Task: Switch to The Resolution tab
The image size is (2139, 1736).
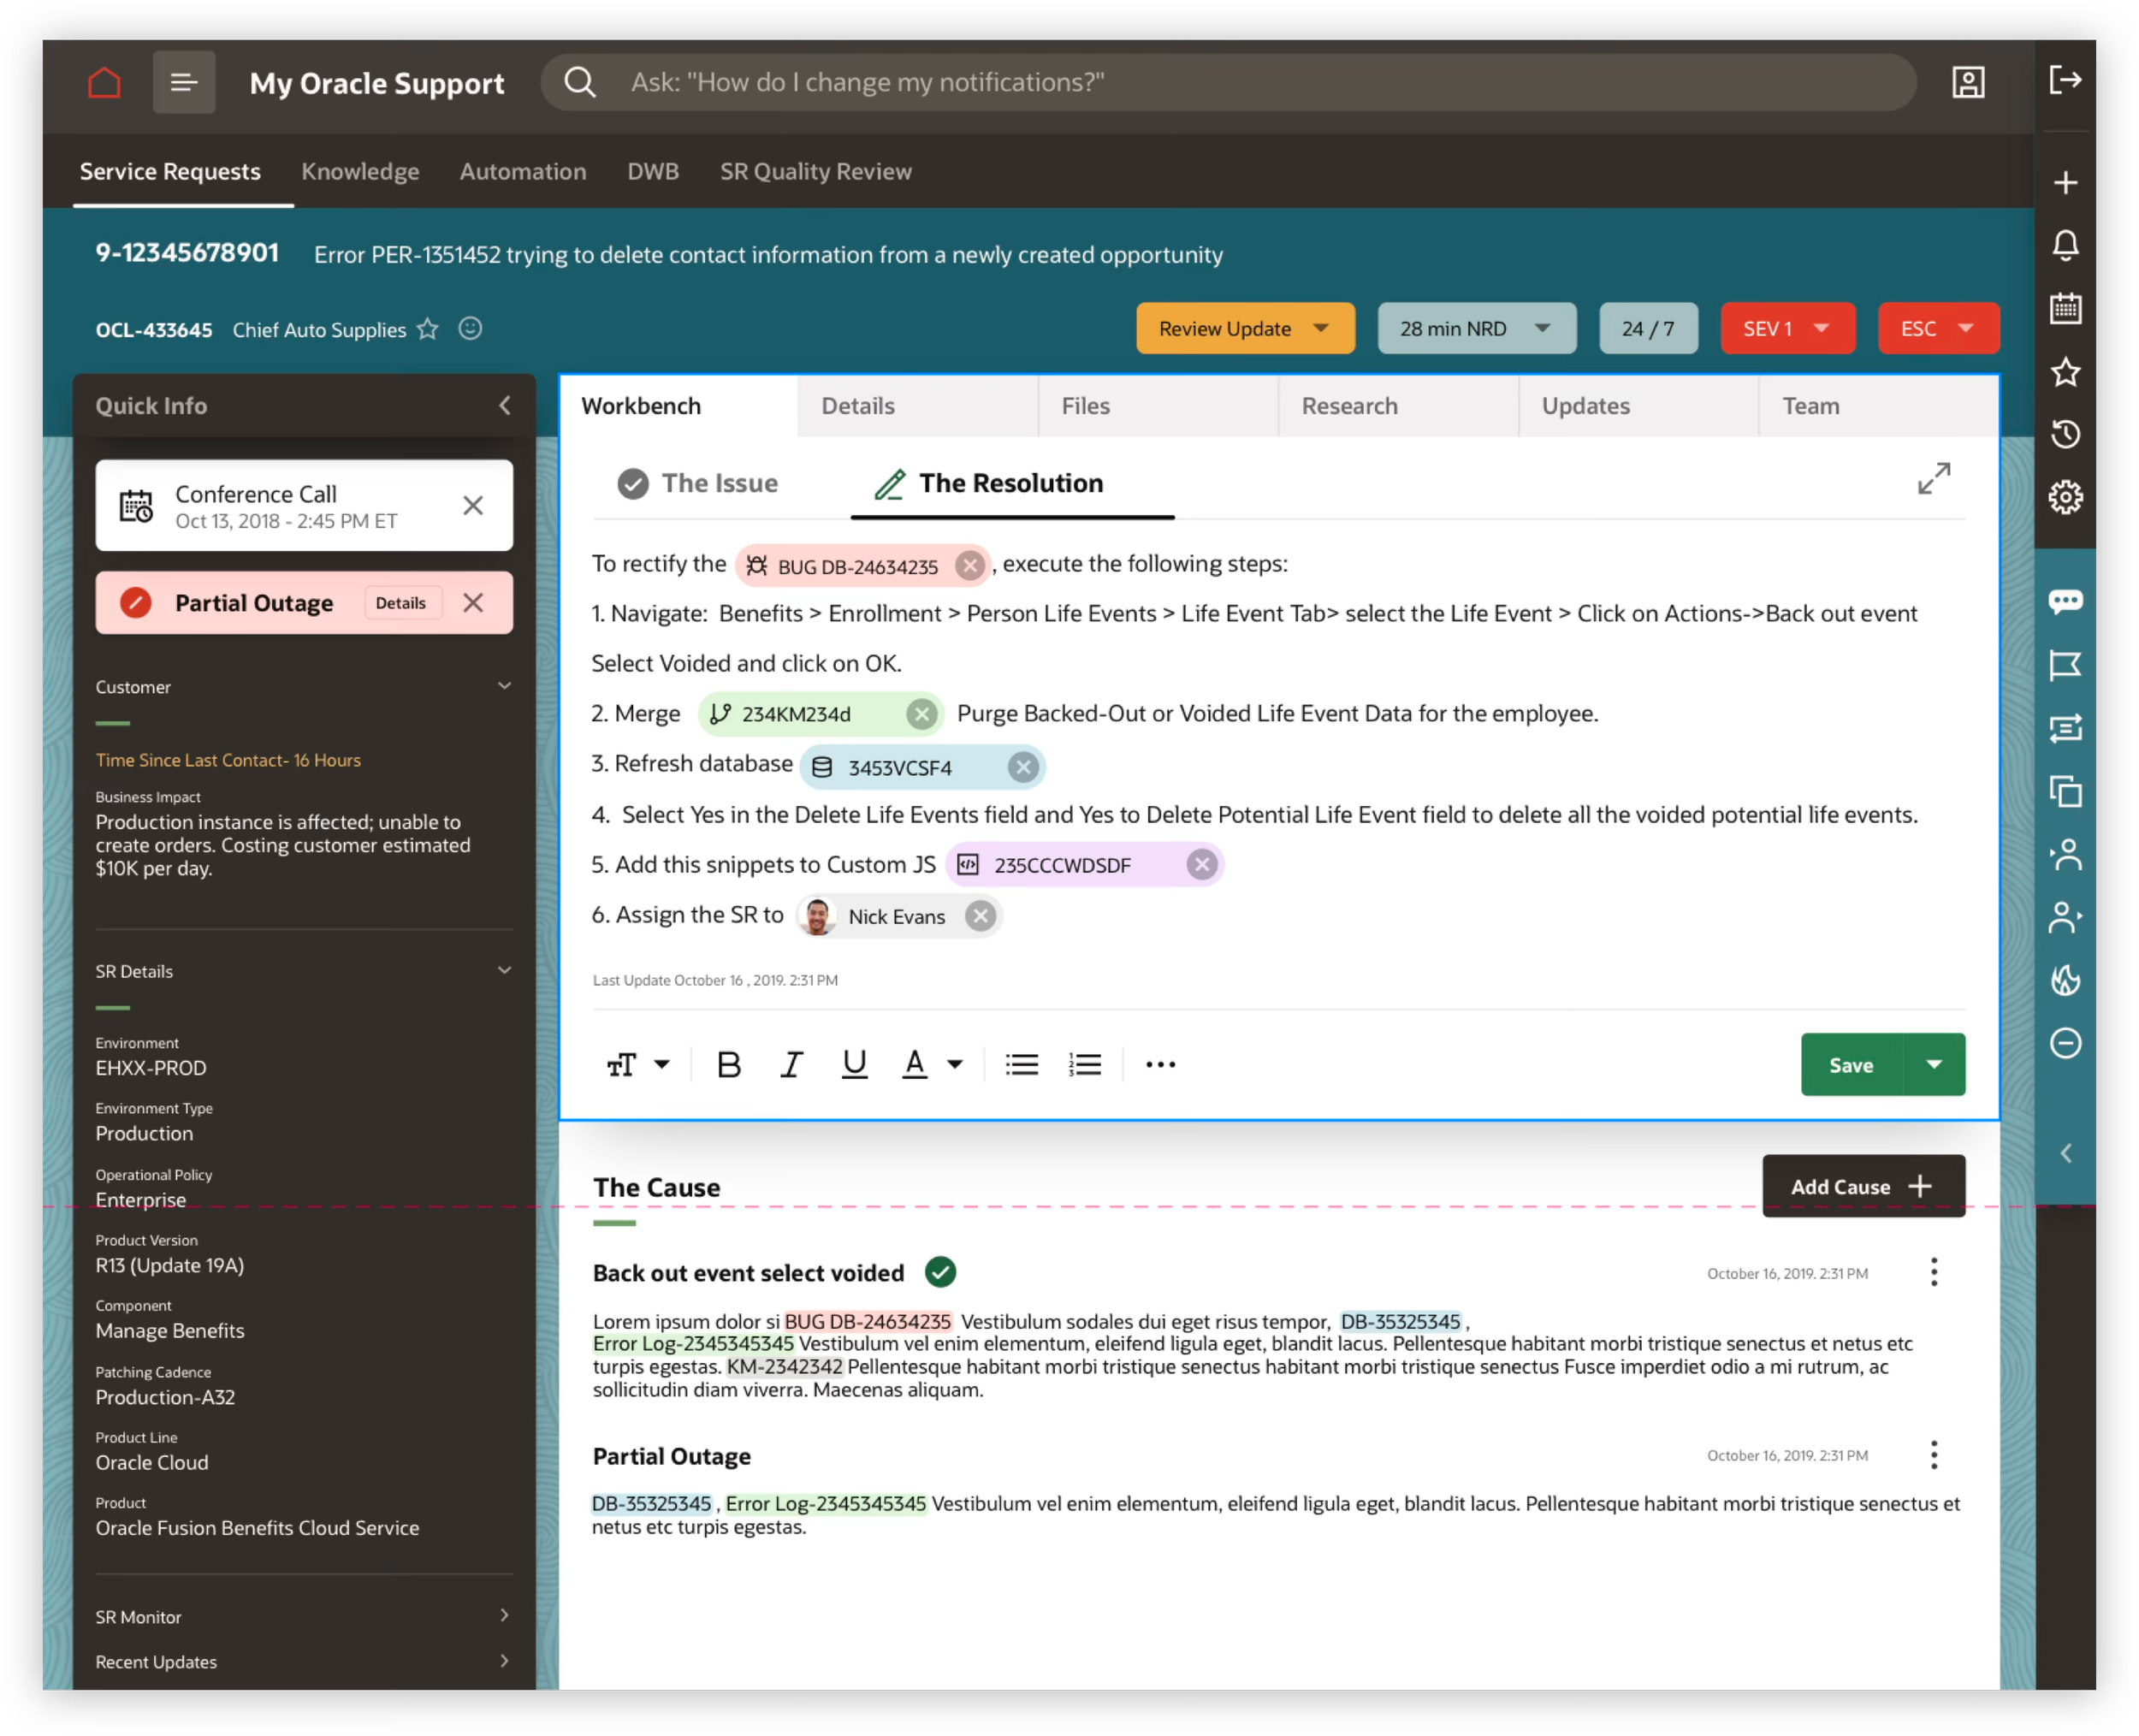Action: [1011, 483]
